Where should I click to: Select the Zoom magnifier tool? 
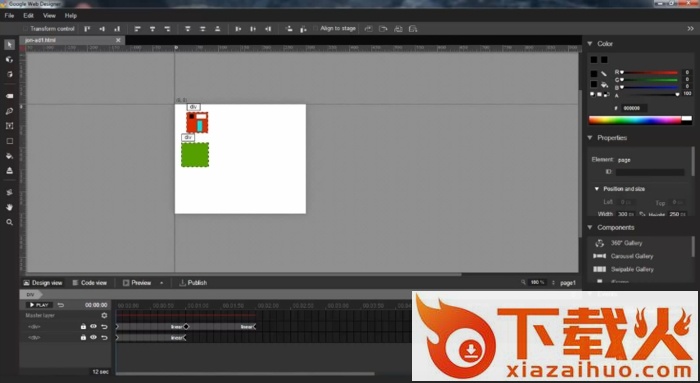[x=9, y=222]
